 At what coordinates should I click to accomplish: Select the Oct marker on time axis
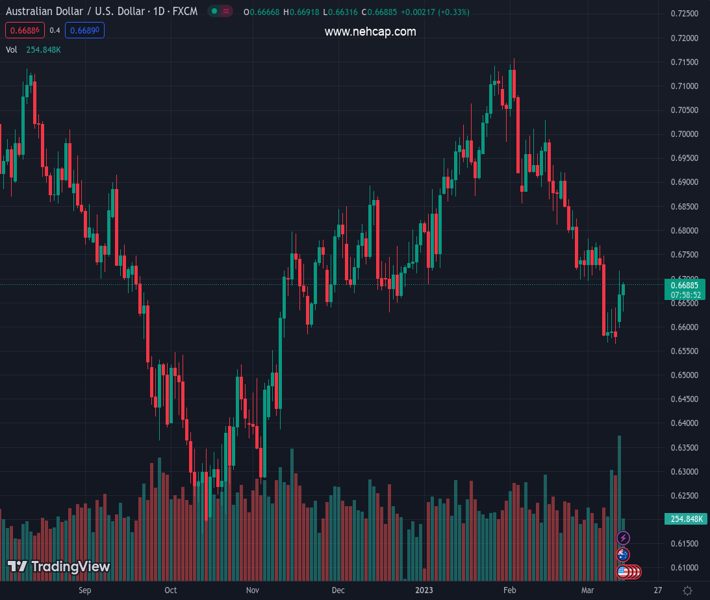point(170,591)
